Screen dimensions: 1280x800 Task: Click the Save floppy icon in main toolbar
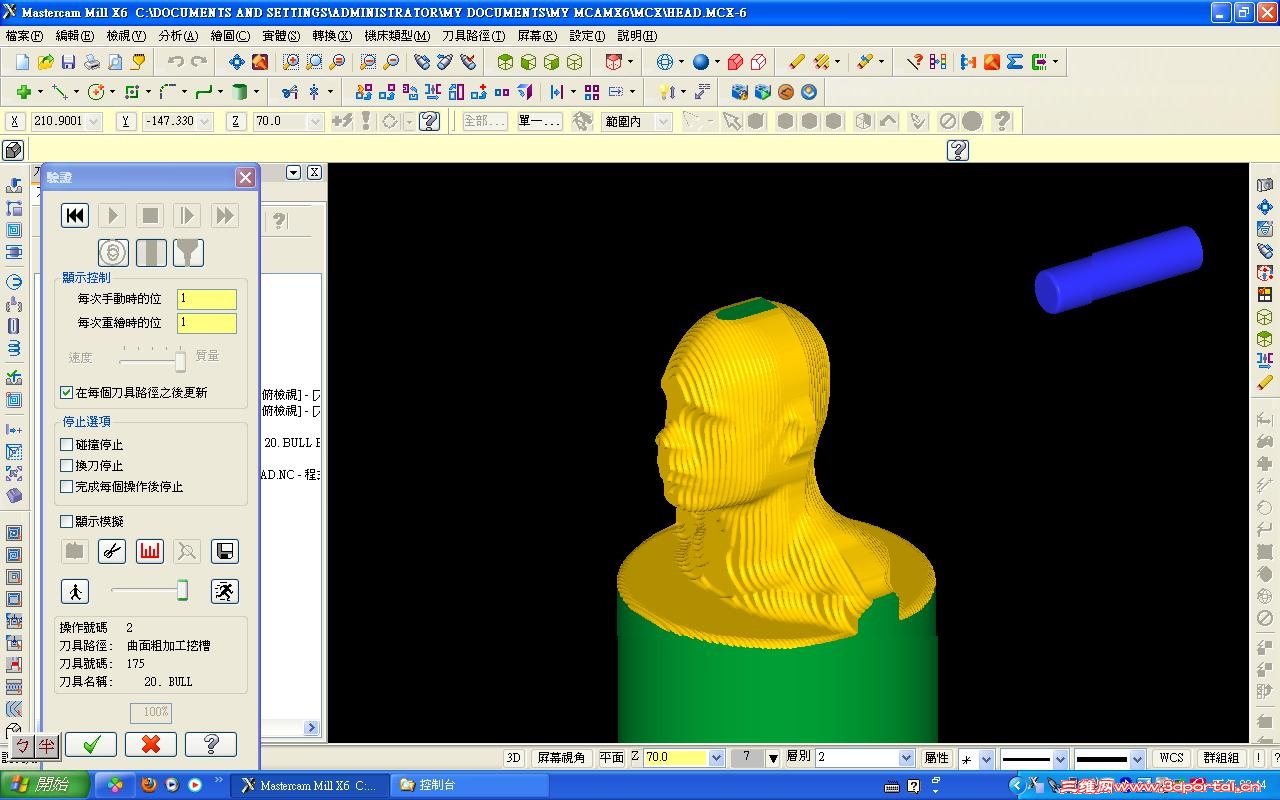coord(68,62)
